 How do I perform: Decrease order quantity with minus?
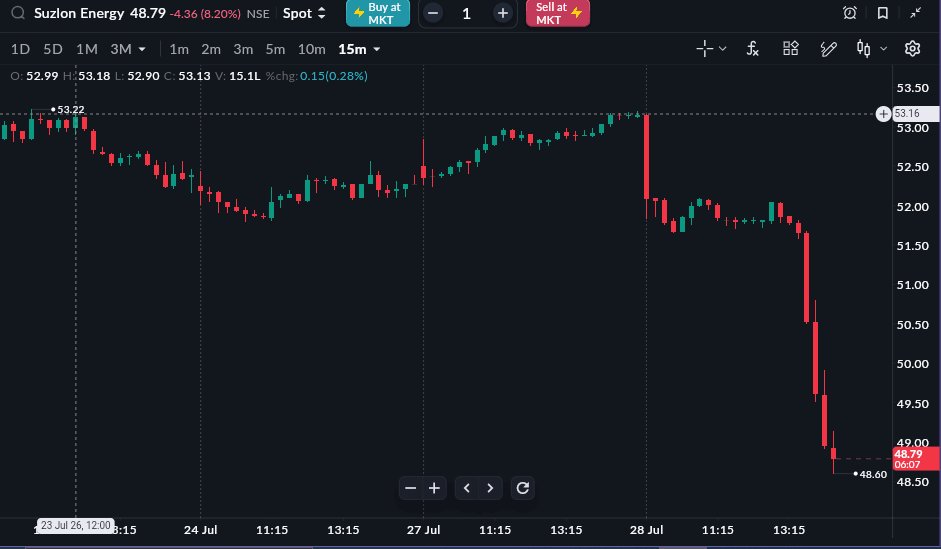click(433, 13)
